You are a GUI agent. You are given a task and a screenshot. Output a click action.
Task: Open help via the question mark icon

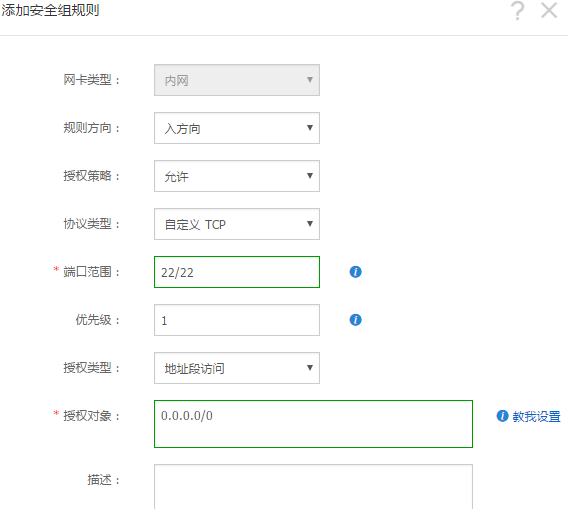(x=518, y=11)
